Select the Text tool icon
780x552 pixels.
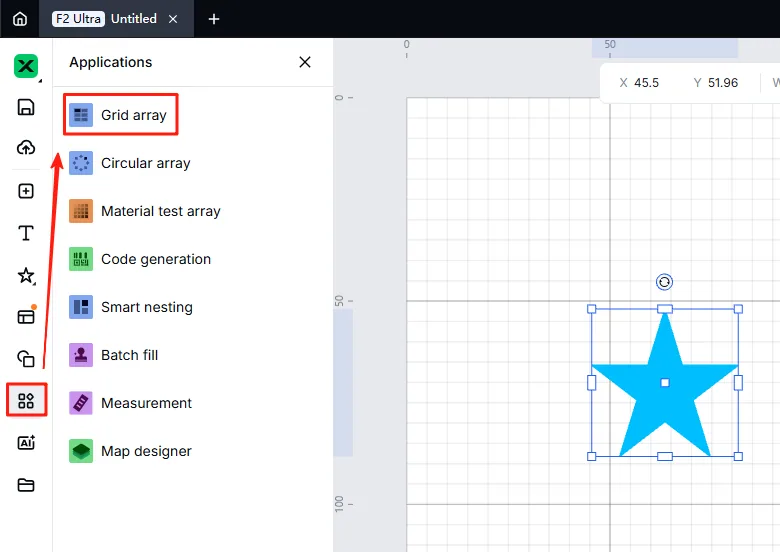26,233
